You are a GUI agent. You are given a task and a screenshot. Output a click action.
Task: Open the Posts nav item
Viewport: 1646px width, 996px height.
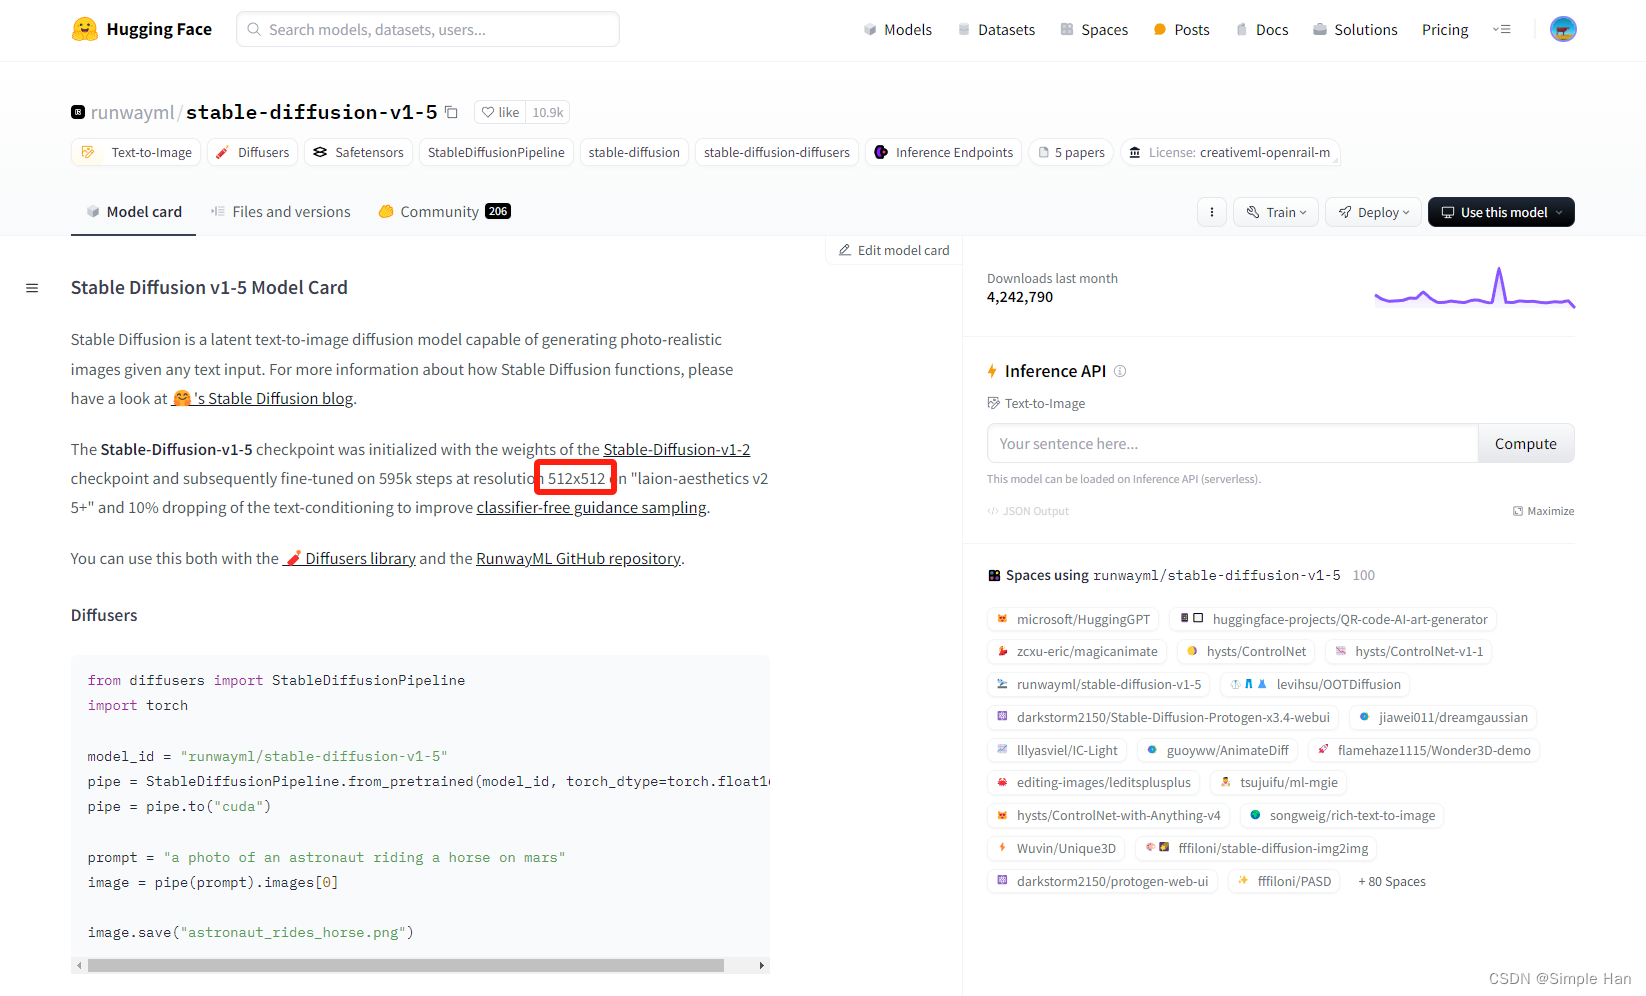[x=1181, y=30]
